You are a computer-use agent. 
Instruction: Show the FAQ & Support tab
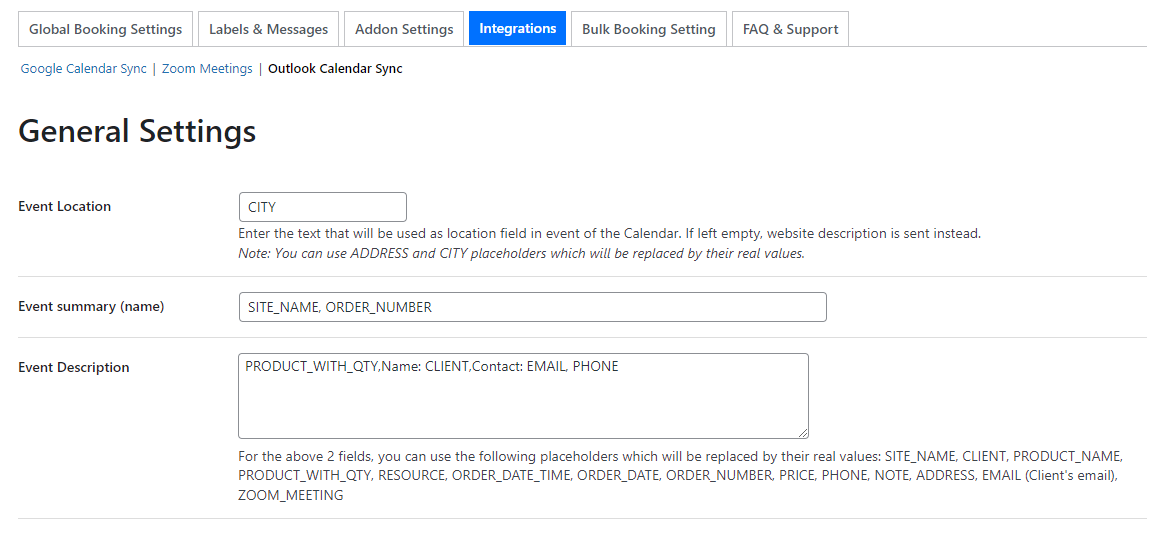pos(790,29)
